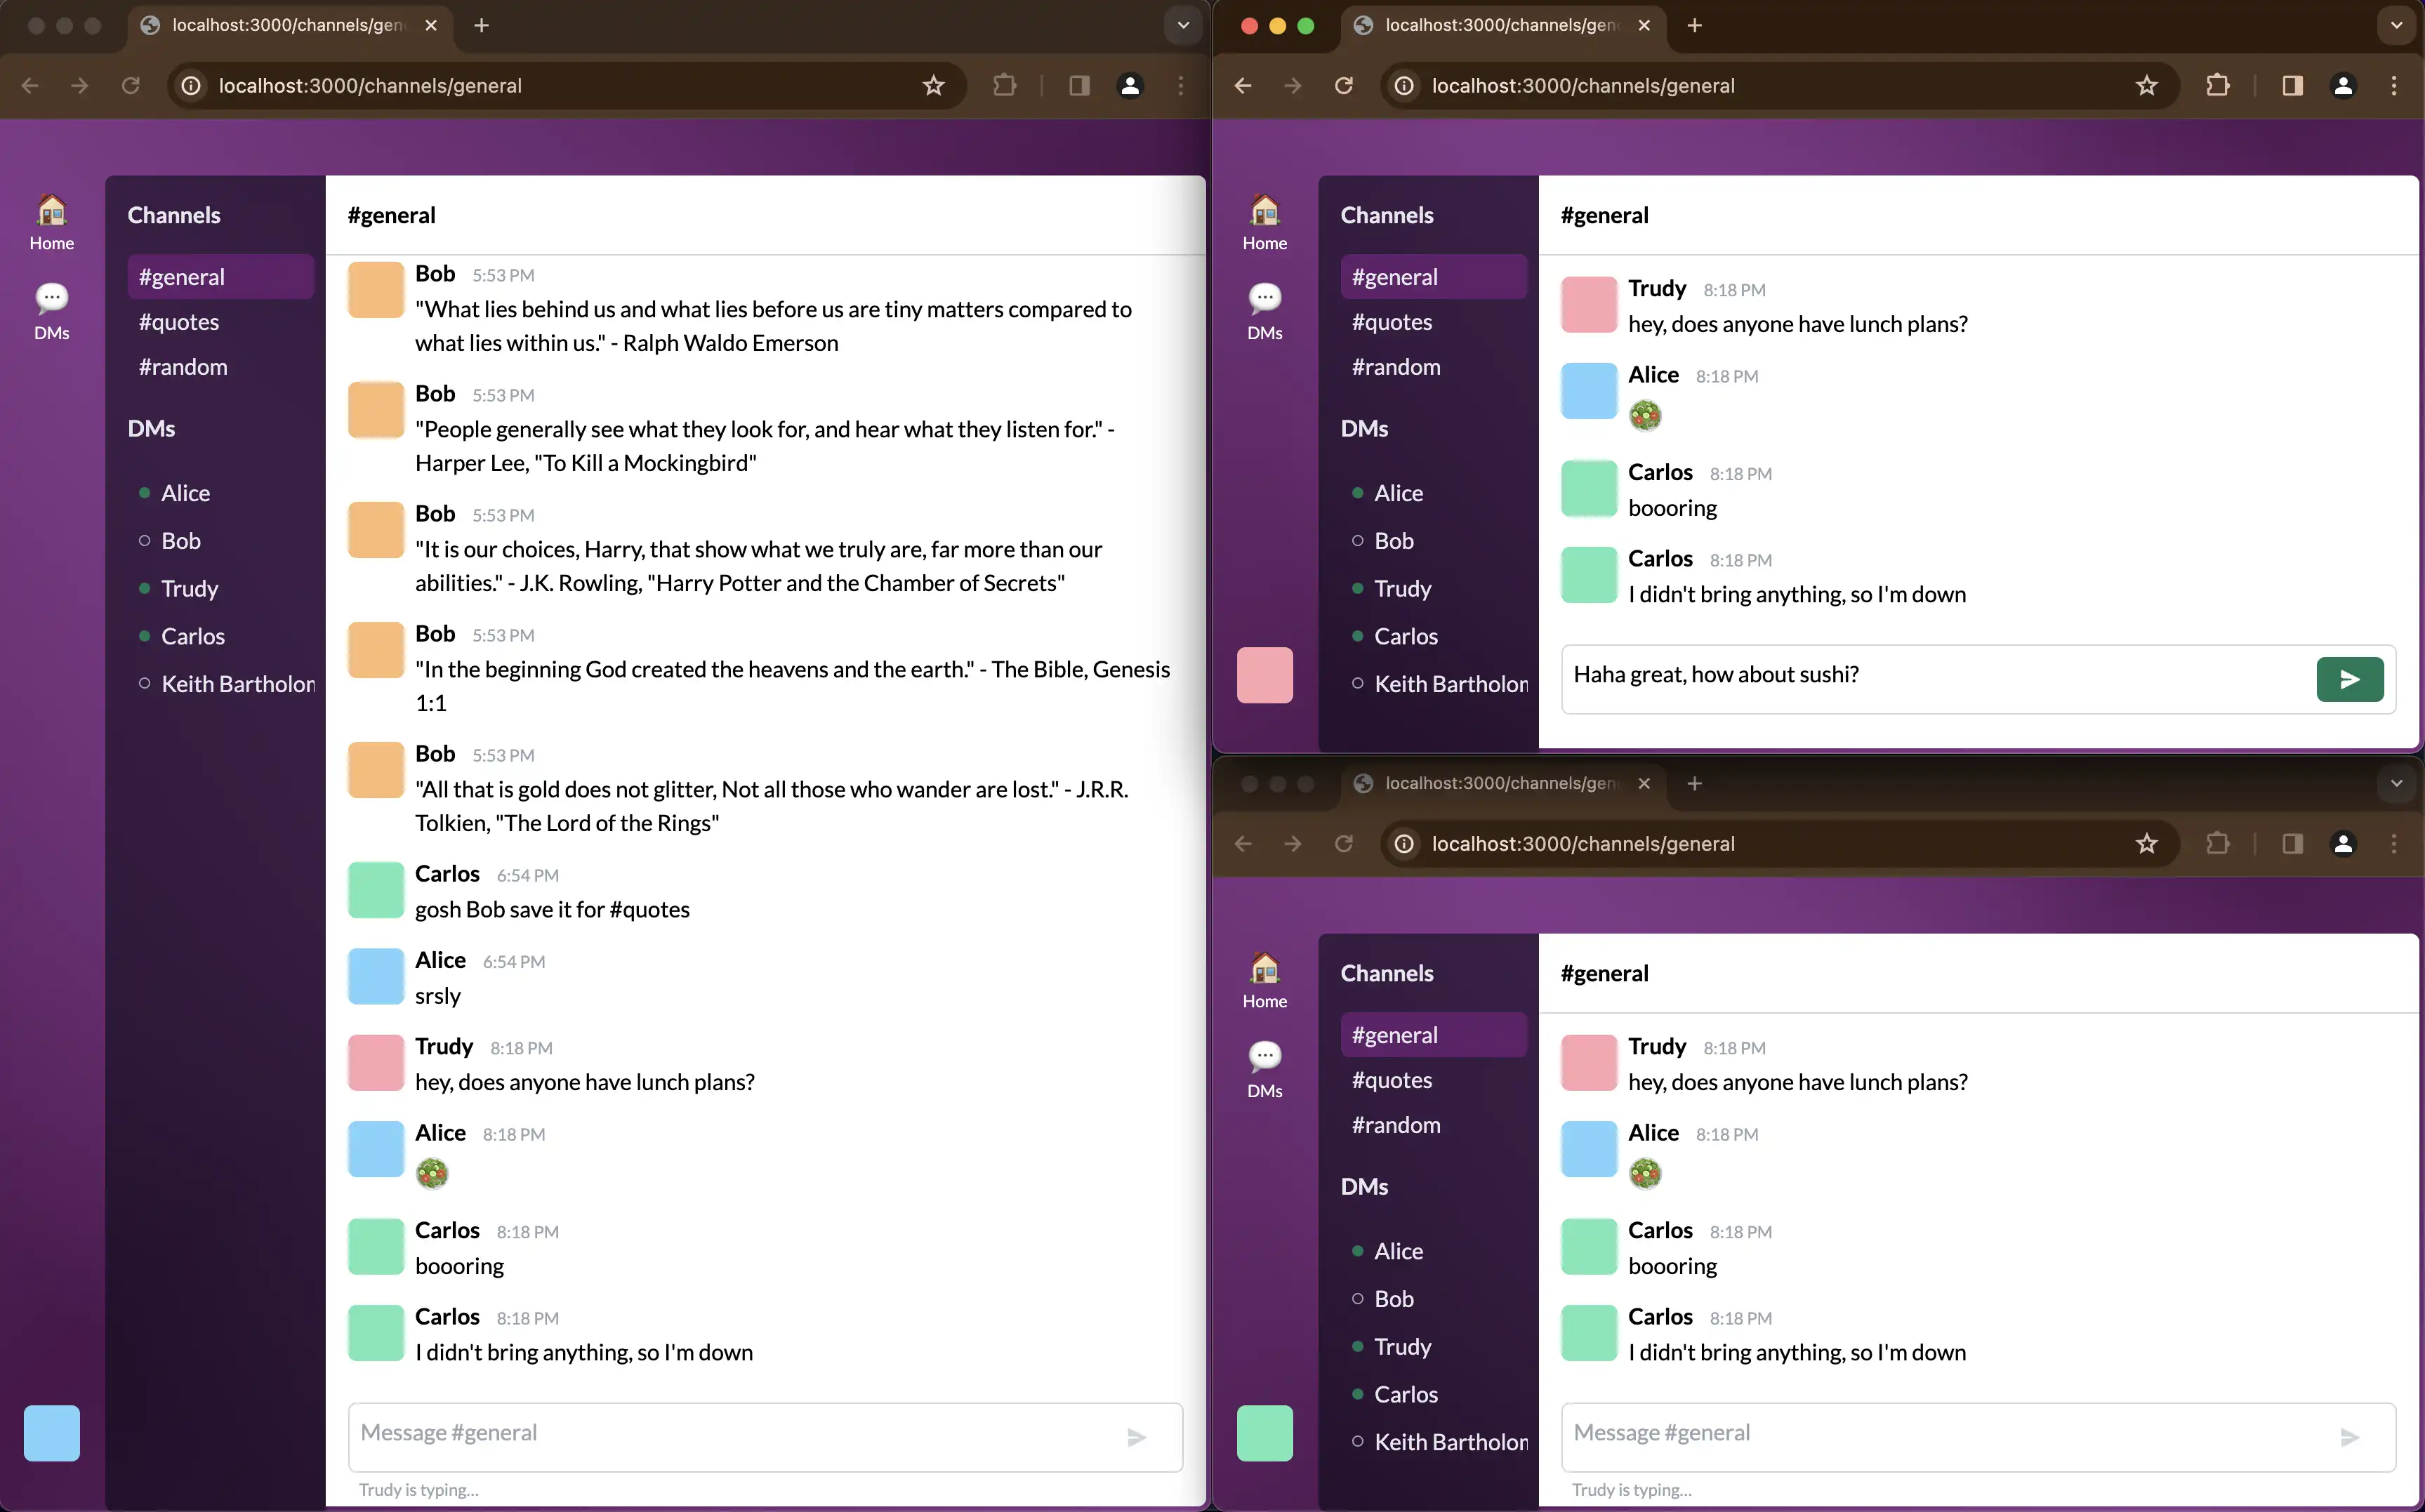
Task: Toggle side panel icon in left window
Action: pos(1079,85)
